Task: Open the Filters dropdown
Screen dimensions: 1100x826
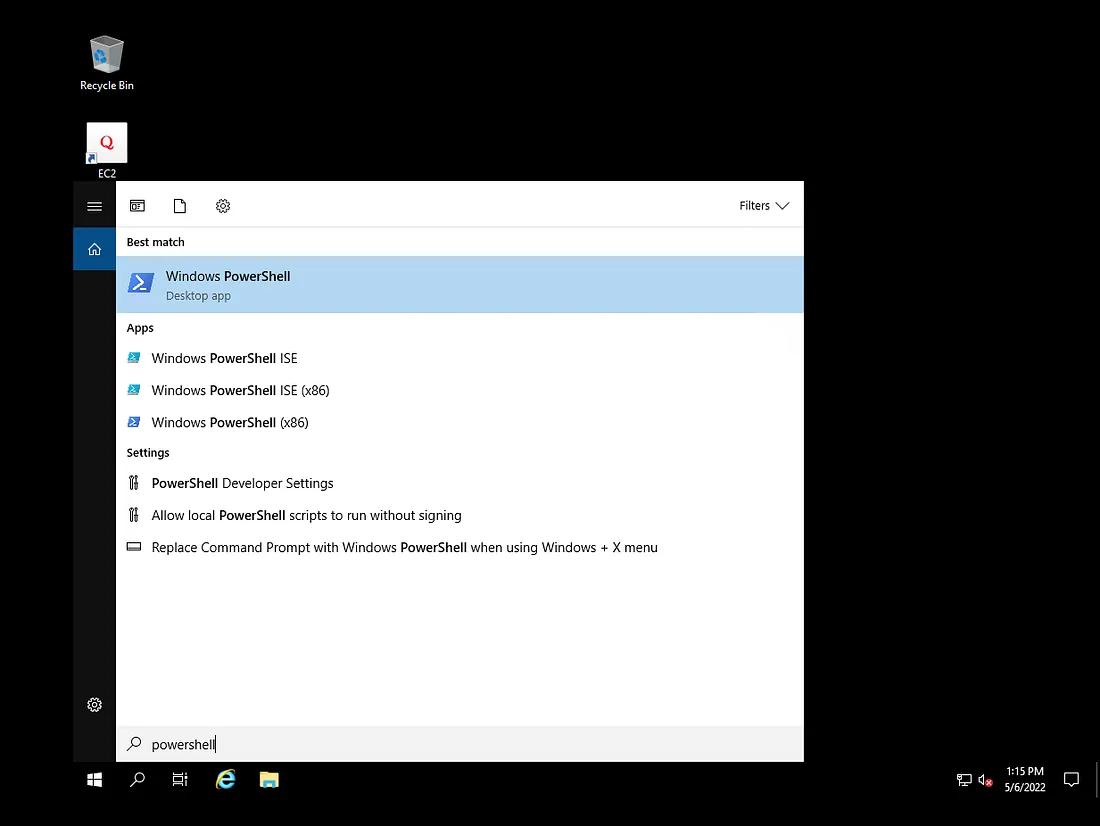Action: [x=764, y=206]
